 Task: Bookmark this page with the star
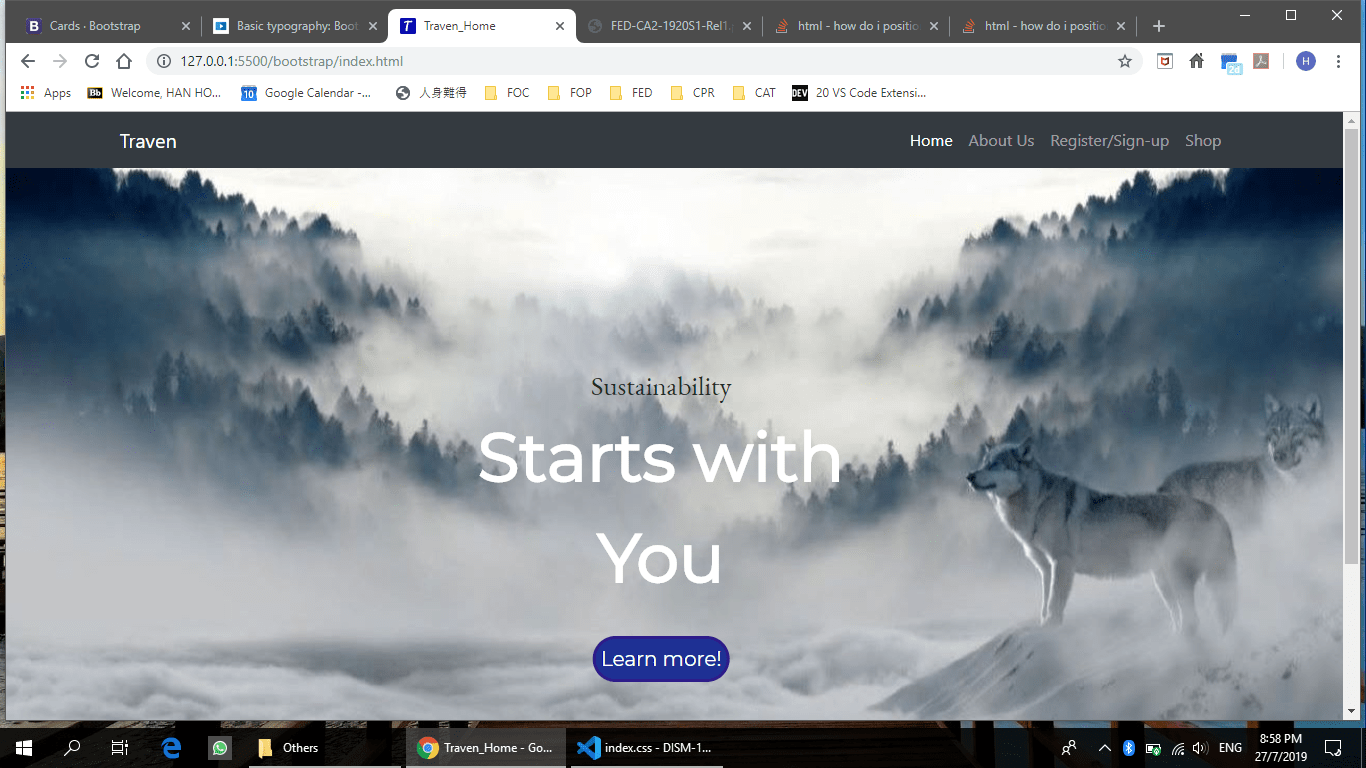(1125, 61)
